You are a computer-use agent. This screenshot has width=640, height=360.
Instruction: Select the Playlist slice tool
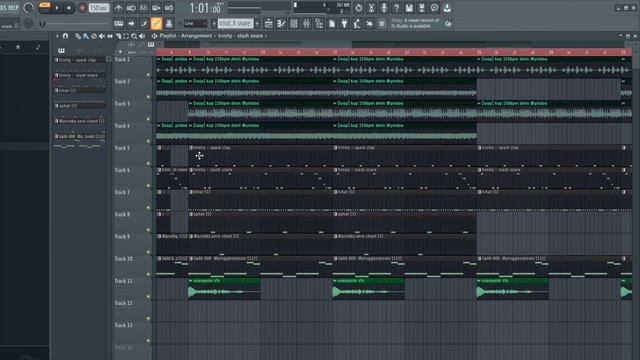point(118,36)
